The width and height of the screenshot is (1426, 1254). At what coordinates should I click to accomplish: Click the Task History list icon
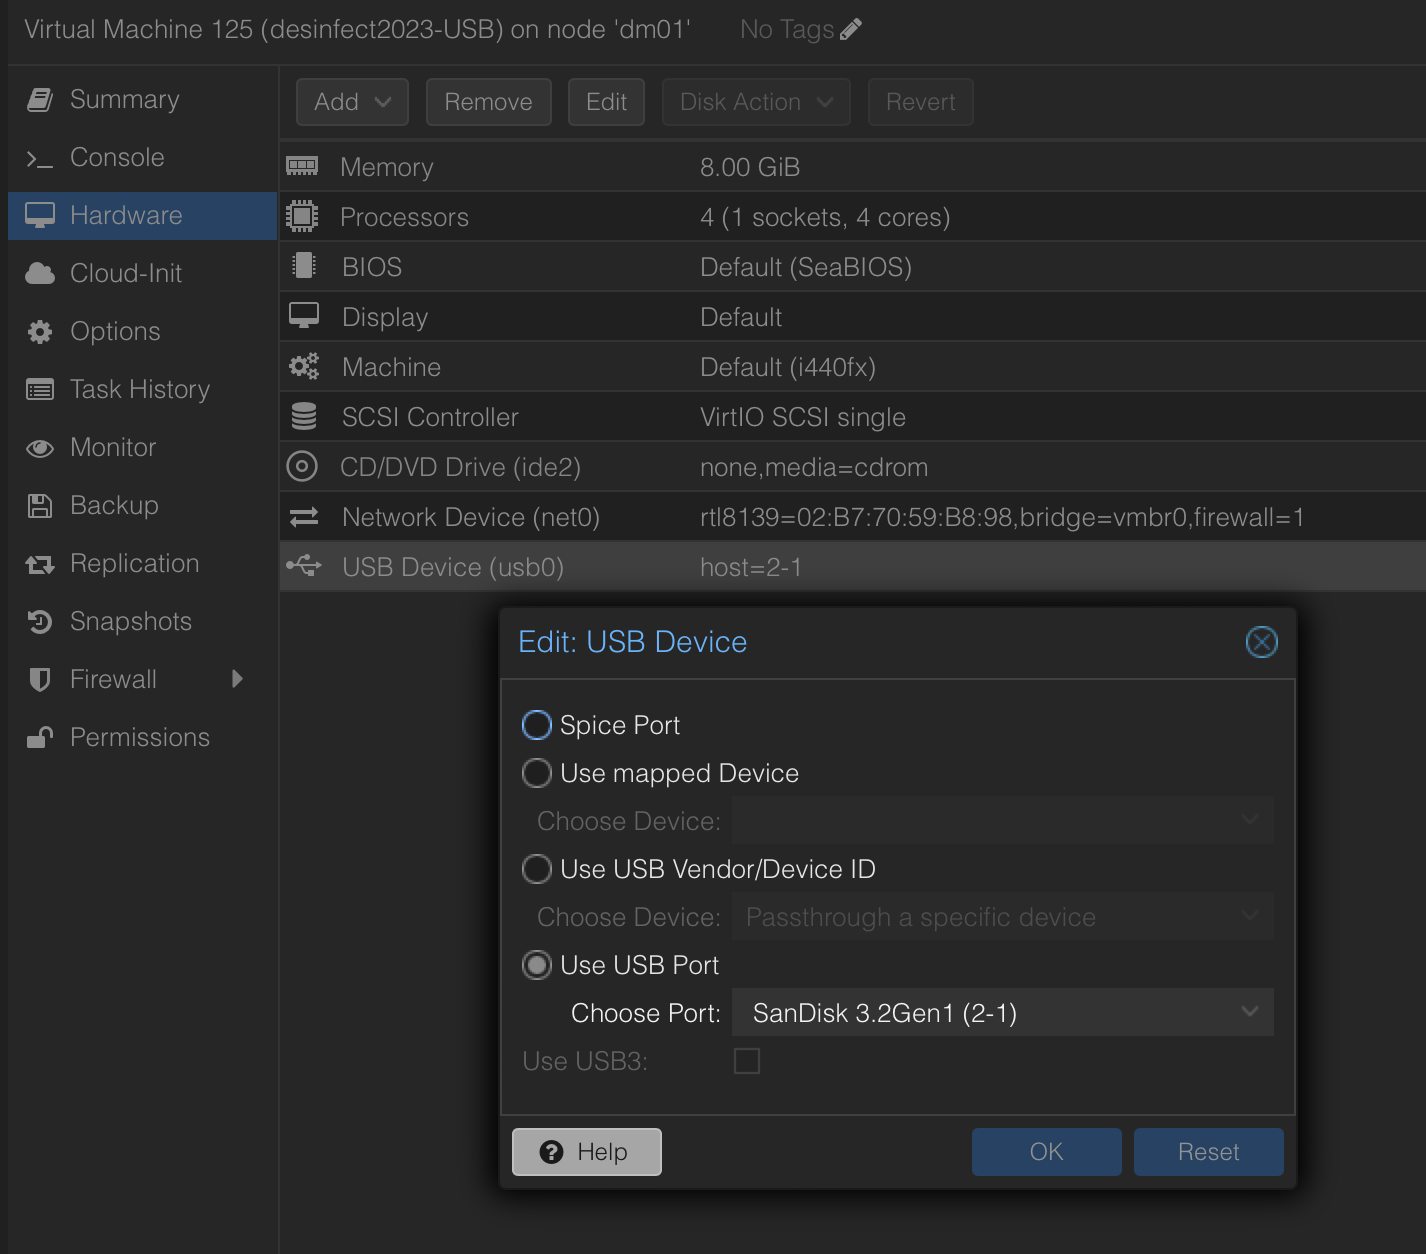(x=40, y=390)
